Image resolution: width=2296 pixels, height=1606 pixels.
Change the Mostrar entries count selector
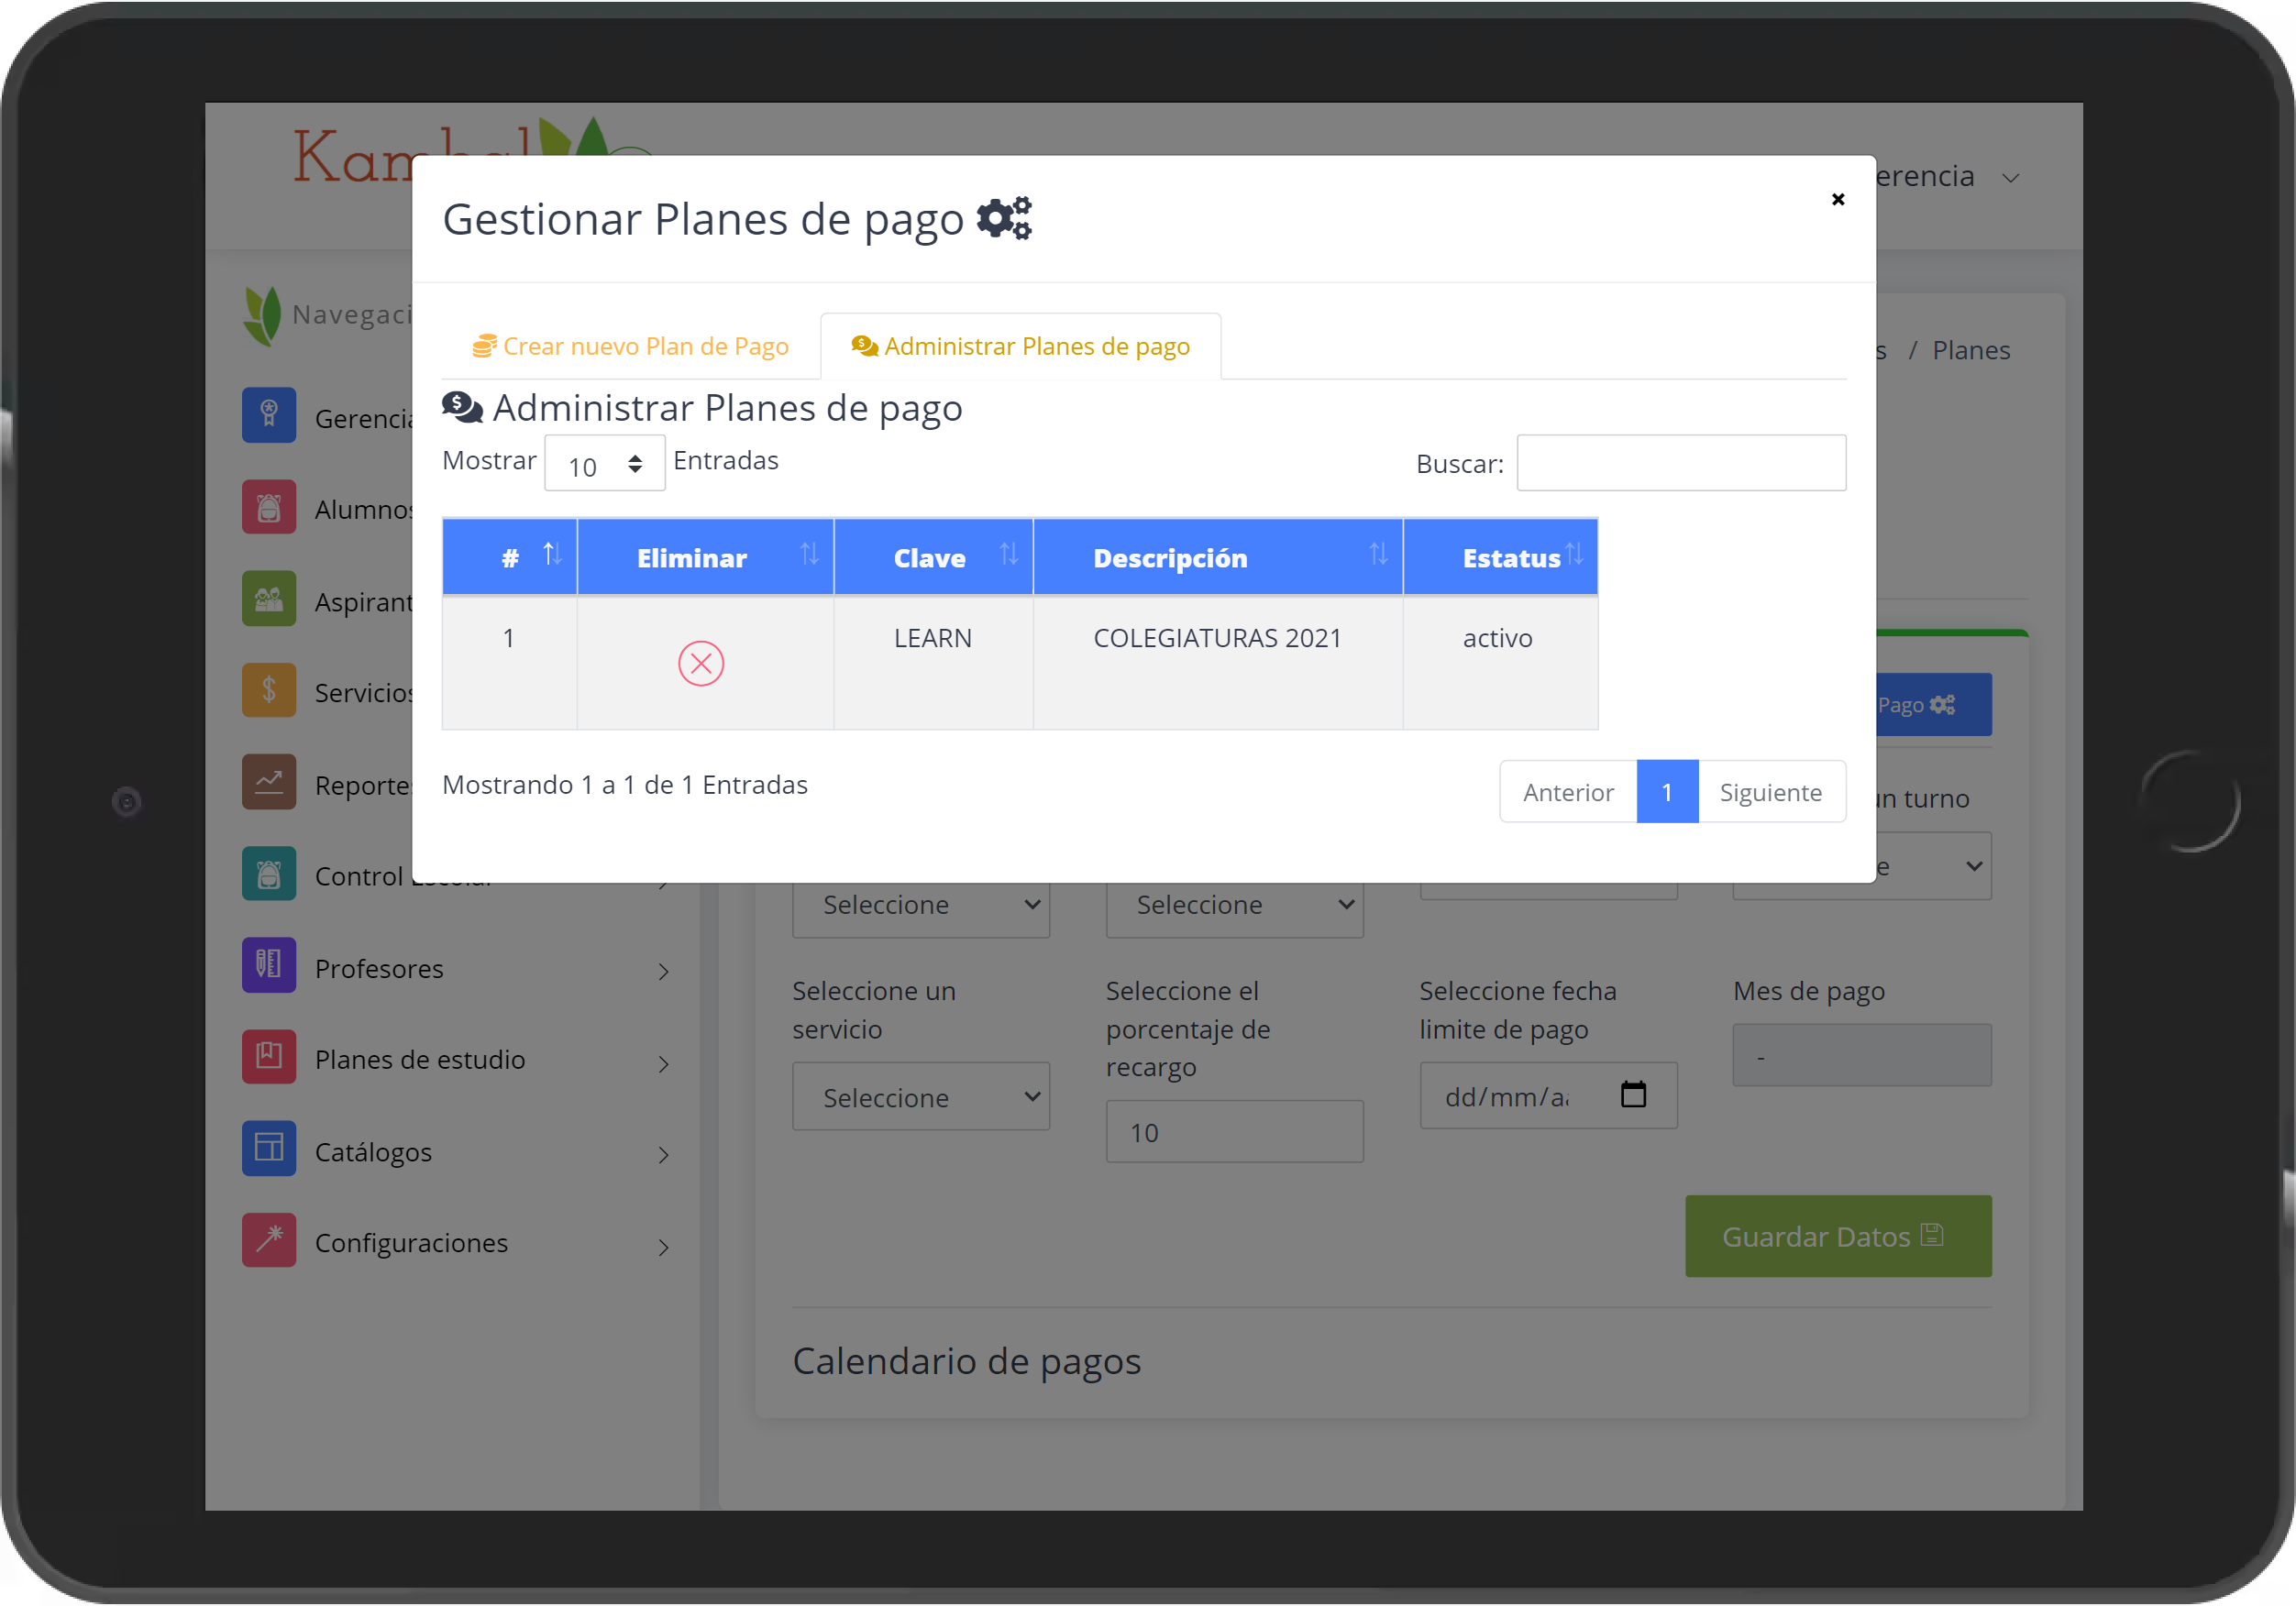tap(604, 464)
